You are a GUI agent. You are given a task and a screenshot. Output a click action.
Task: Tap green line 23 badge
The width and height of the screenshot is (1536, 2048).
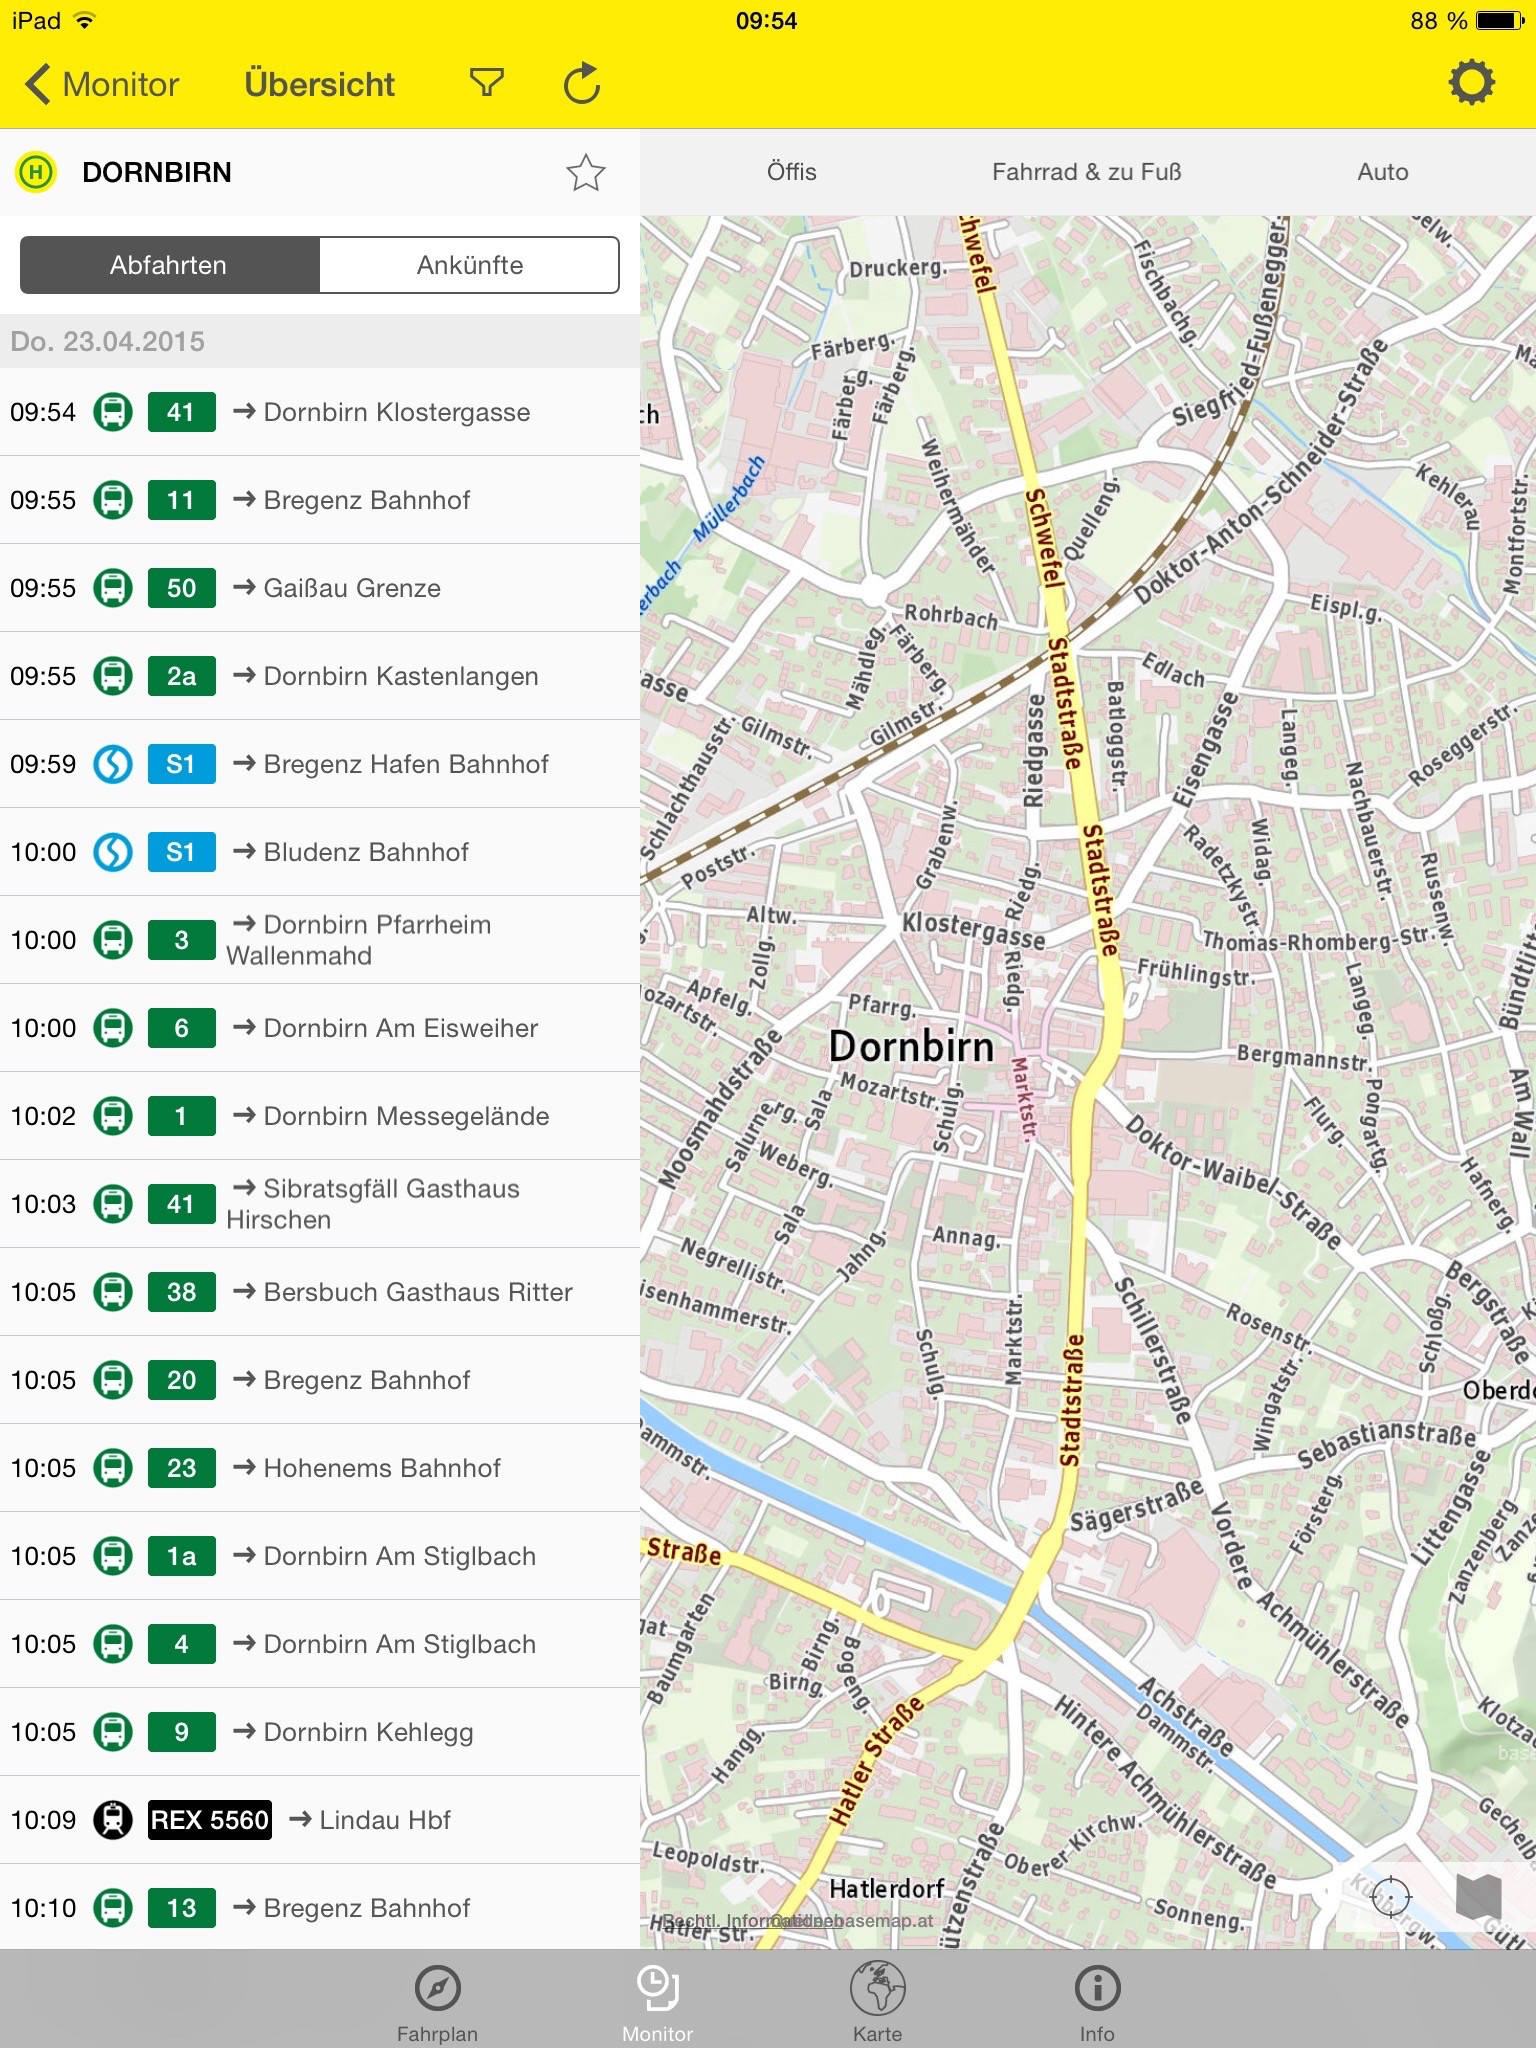point(181,1468)
